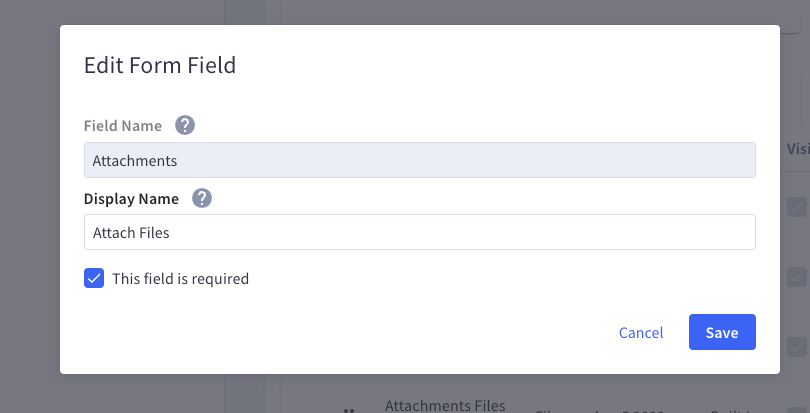810x413 pixels.
Task: Toggle the topmost dimmed Visible column checkbox
Action: coord(797,207)
